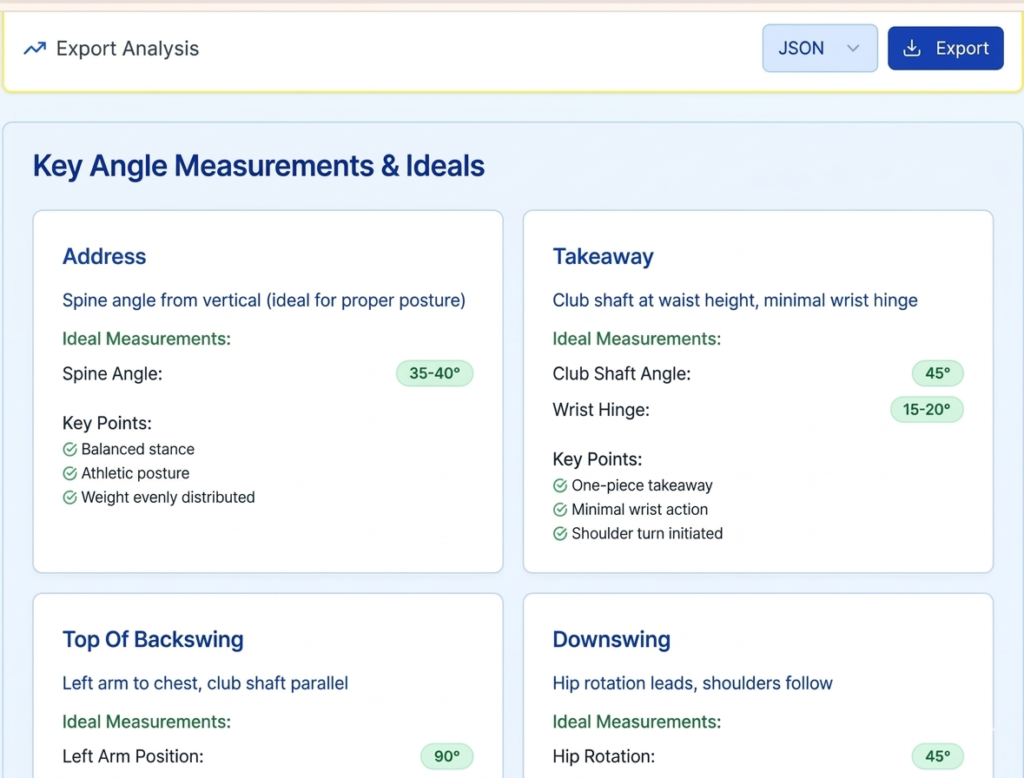Click the Balanced stance checkmark icon
This screenshot has height=778, width=1024.
(x=70, y=450)
